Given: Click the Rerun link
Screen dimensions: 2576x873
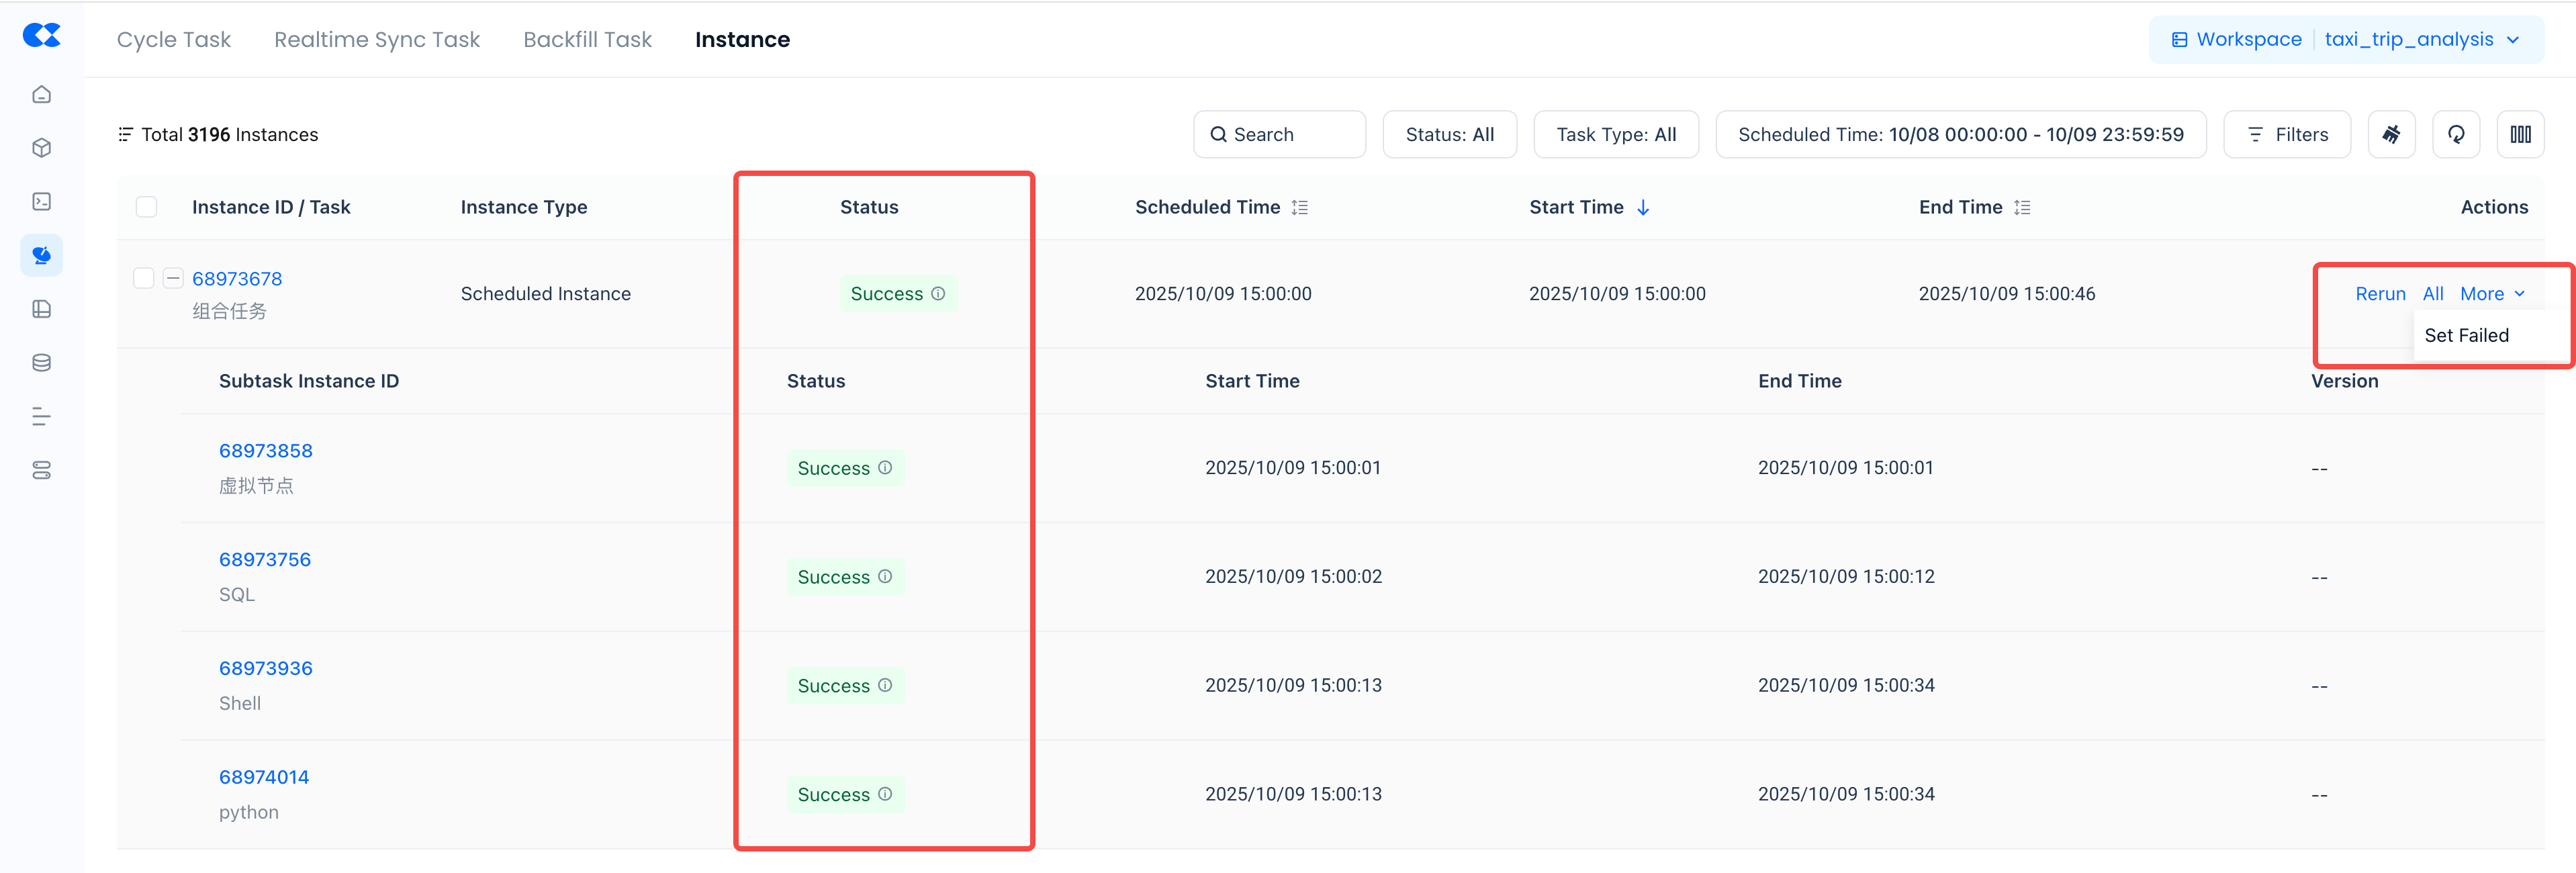Looking at the screenshot, I should click(x=2380, y=293).
